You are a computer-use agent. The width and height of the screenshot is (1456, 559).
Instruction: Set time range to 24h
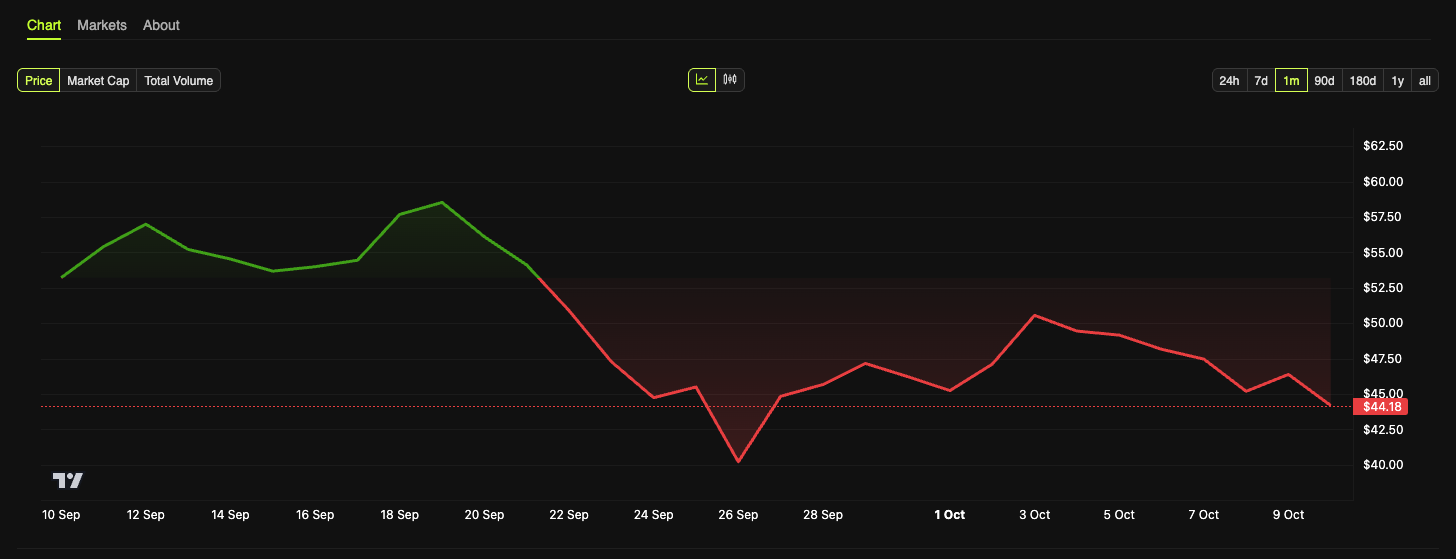1229,81
